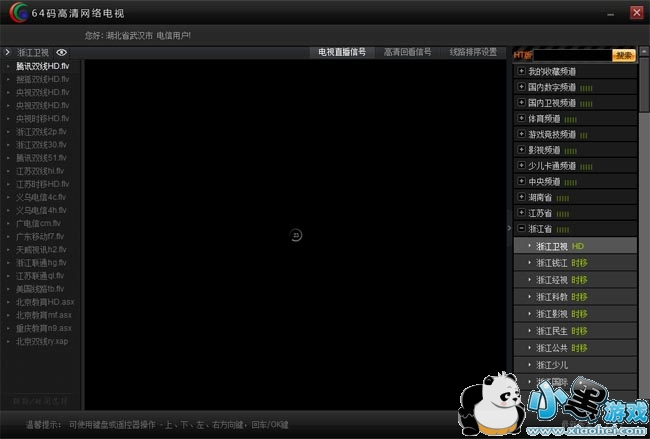Choose the 江苏联通ql.flv source
The height and width of the screenshot is (439, 650).
click(40, 276)
